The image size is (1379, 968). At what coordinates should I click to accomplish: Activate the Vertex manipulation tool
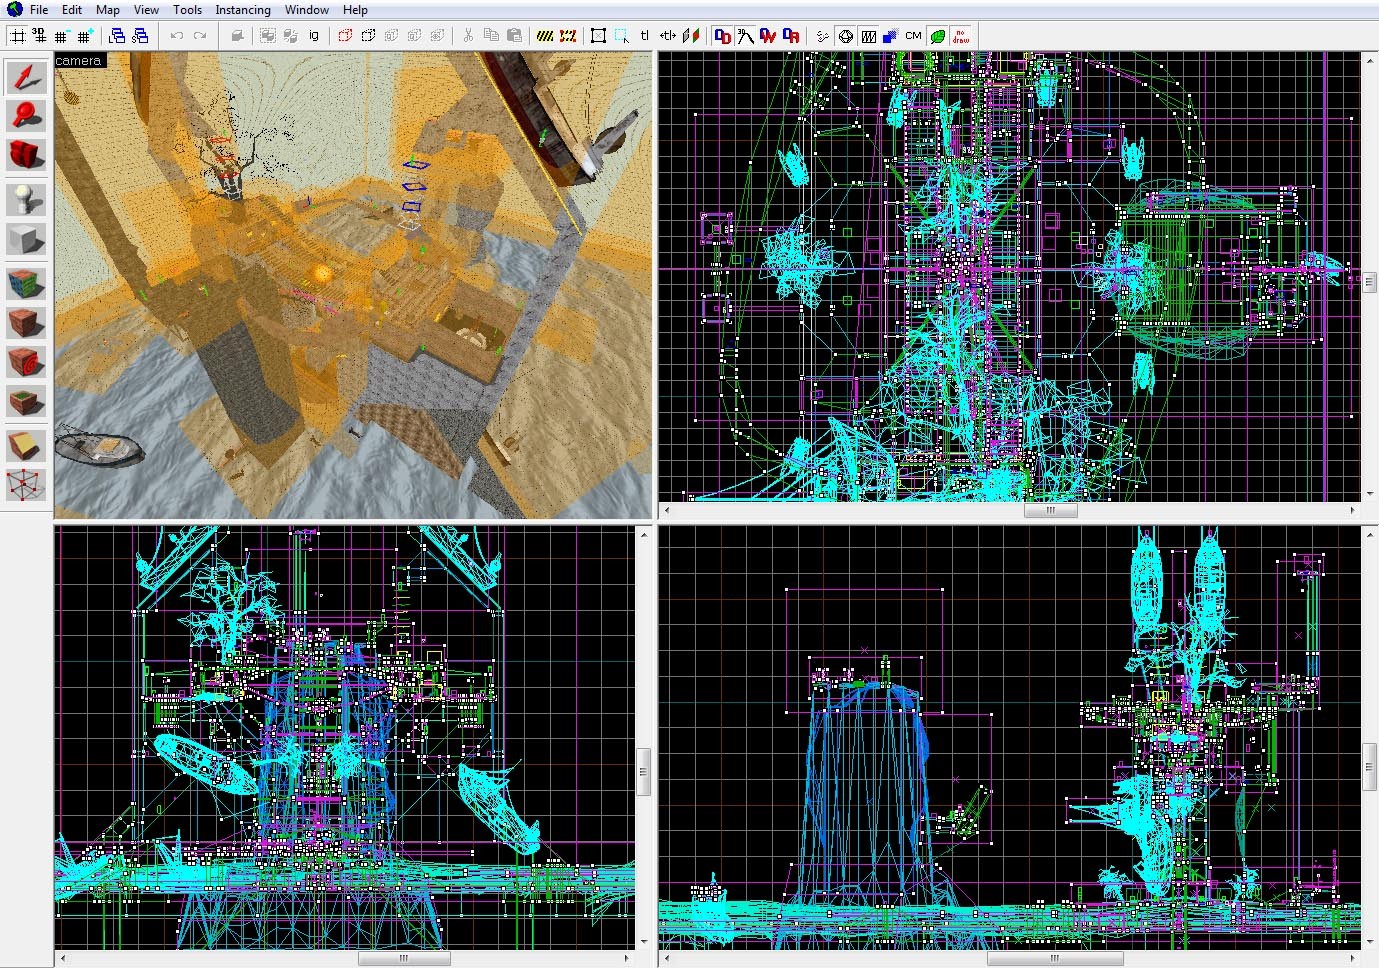point(26,485)
